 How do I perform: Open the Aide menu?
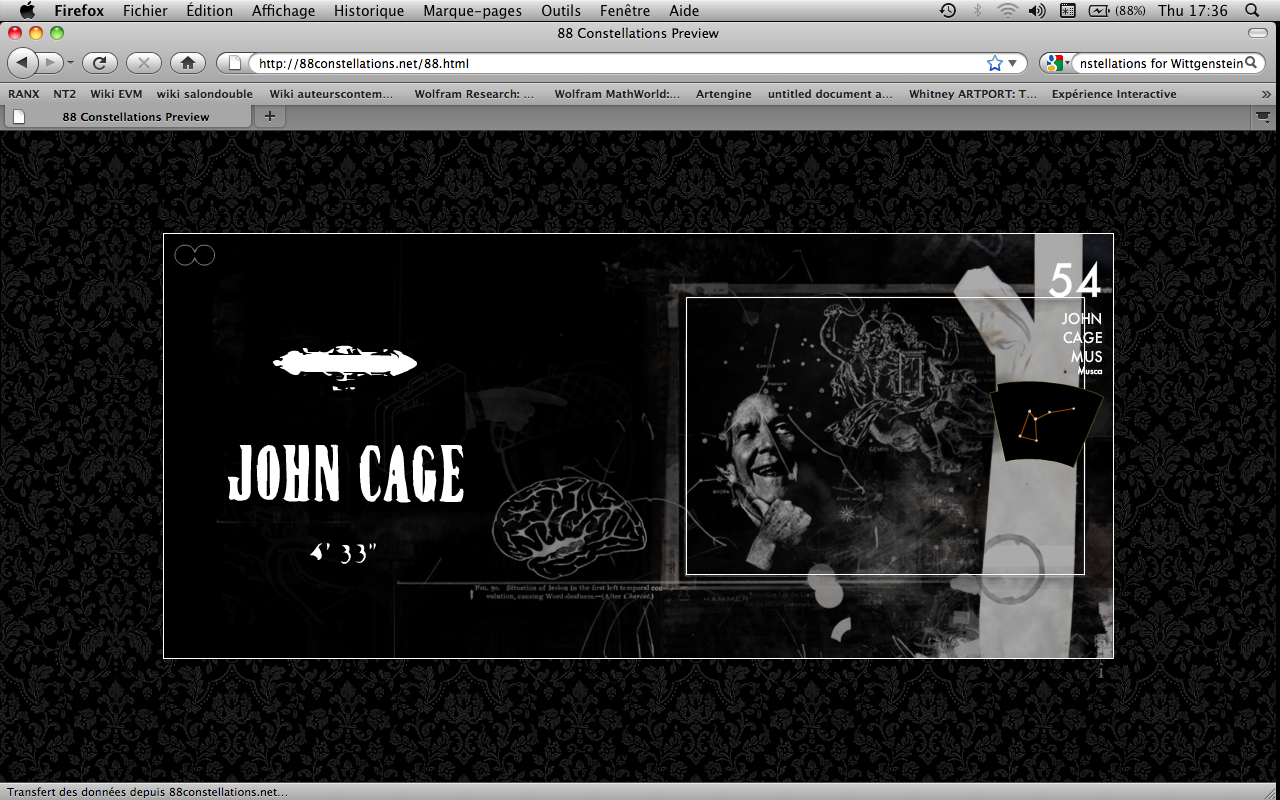pos(684,11)
